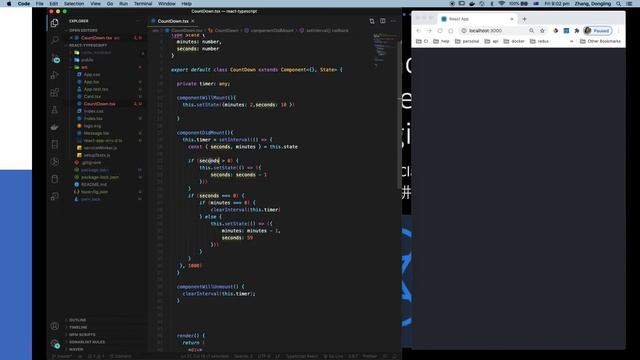
Task: Collapse the OPEN EDITORS section
Action: coord(82,30)
